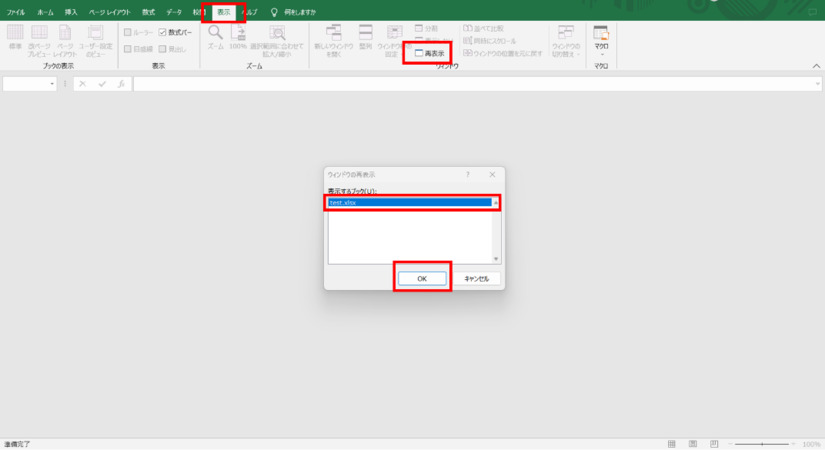The height and width of the screenshot is (450, 825).
Task: Toggle the ルーラー checkbox
Action: [128, 32]
